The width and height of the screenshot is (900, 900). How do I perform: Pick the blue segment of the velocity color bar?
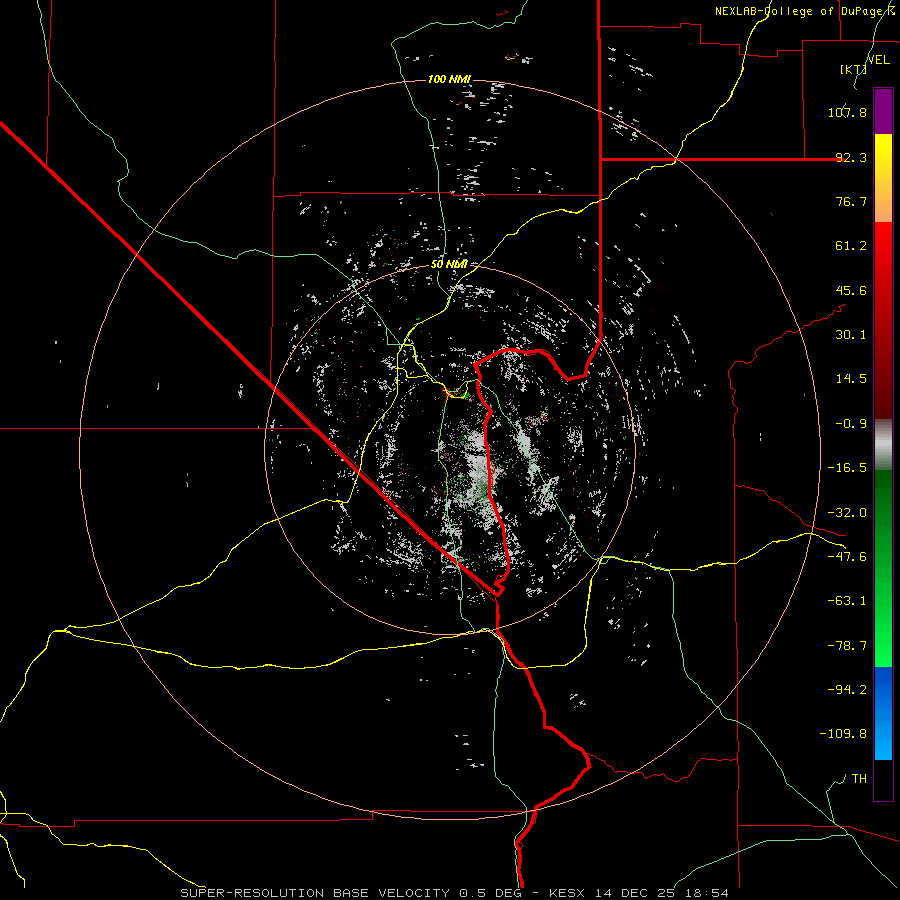(883, 713)
